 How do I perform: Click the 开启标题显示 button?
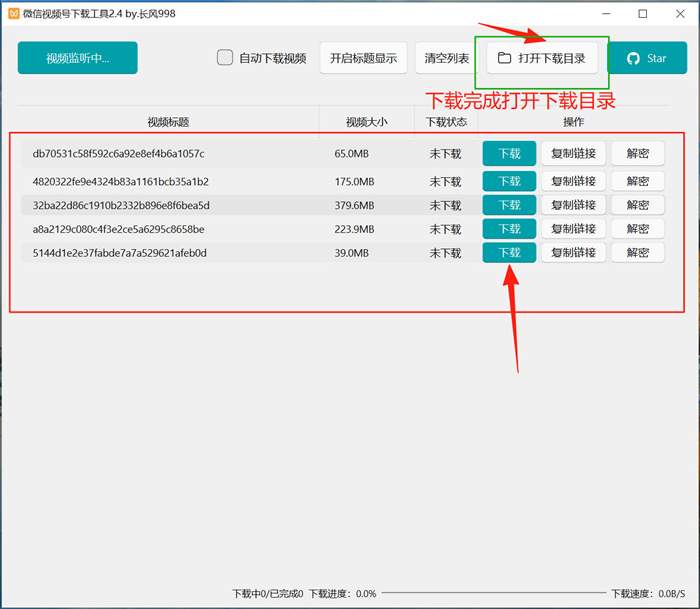[x=363, y=58]
